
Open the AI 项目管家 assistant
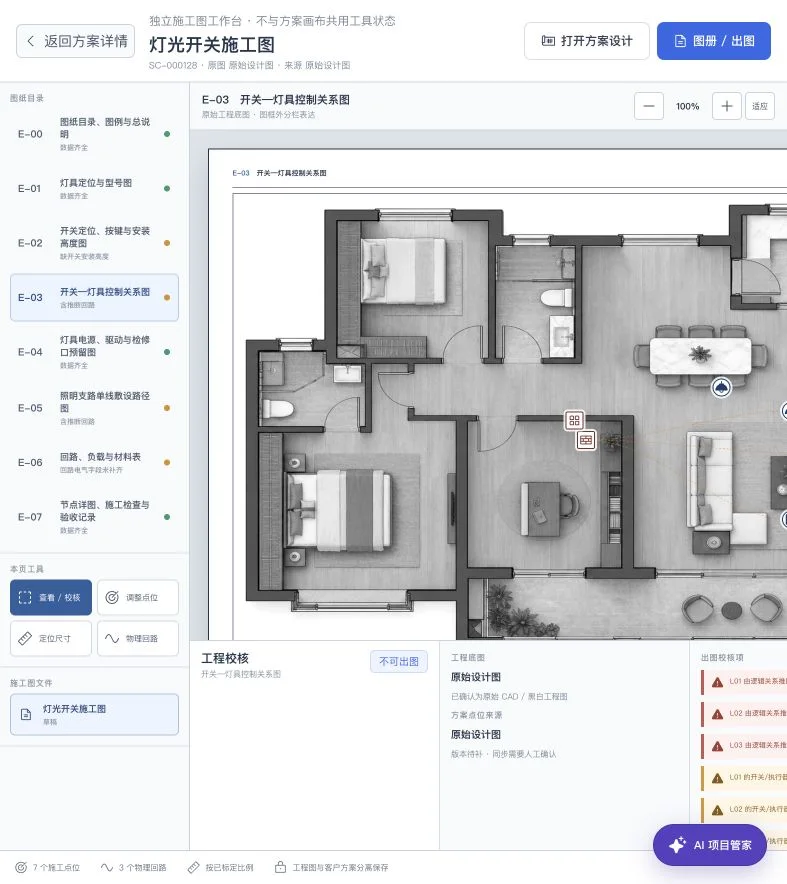coord(710,845)
